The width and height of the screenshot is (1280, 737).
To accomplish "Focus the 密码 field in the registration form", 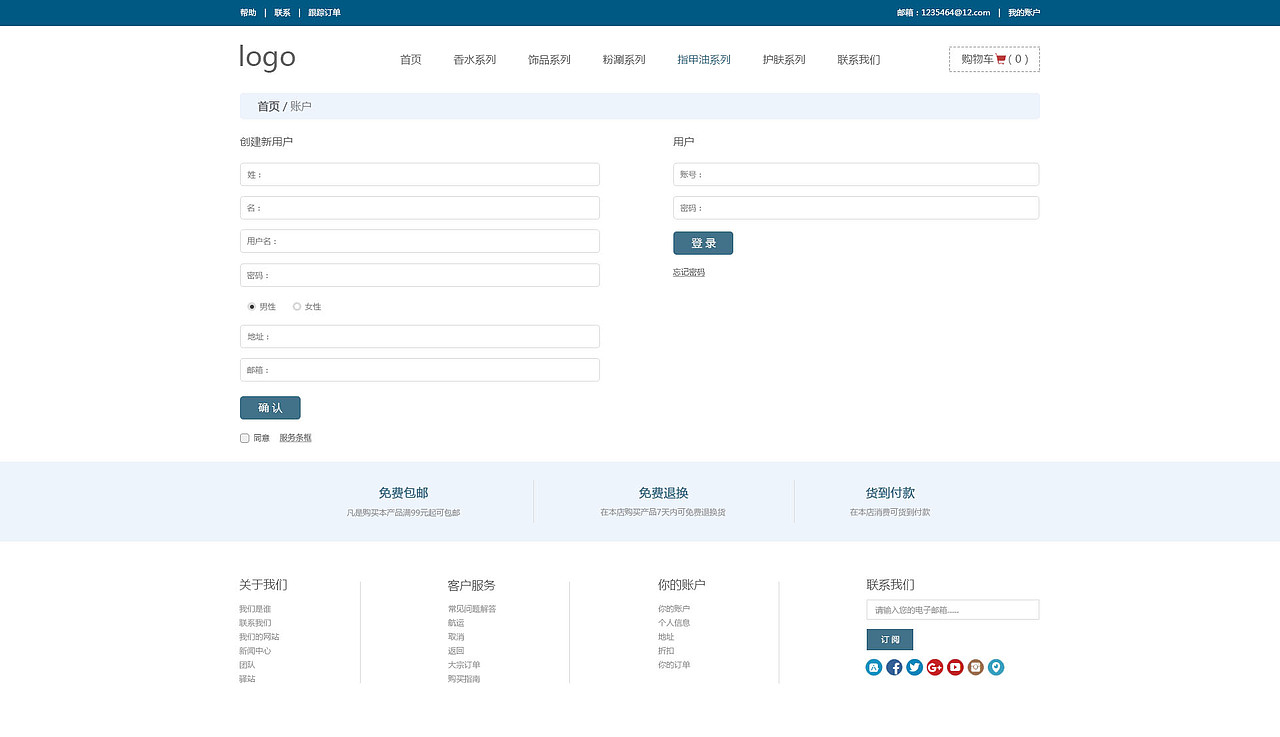I will [x=420, y=275].
